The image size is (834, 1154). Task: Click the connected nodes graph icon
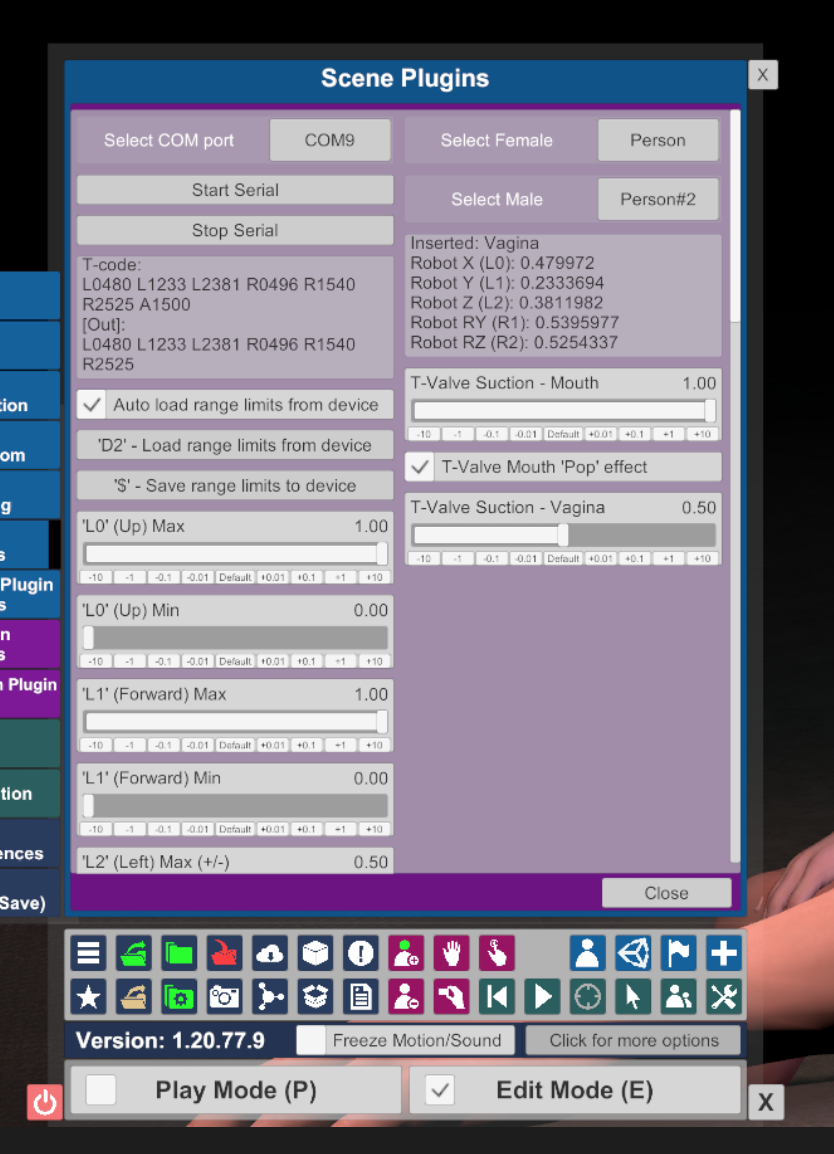click(270, 997)
